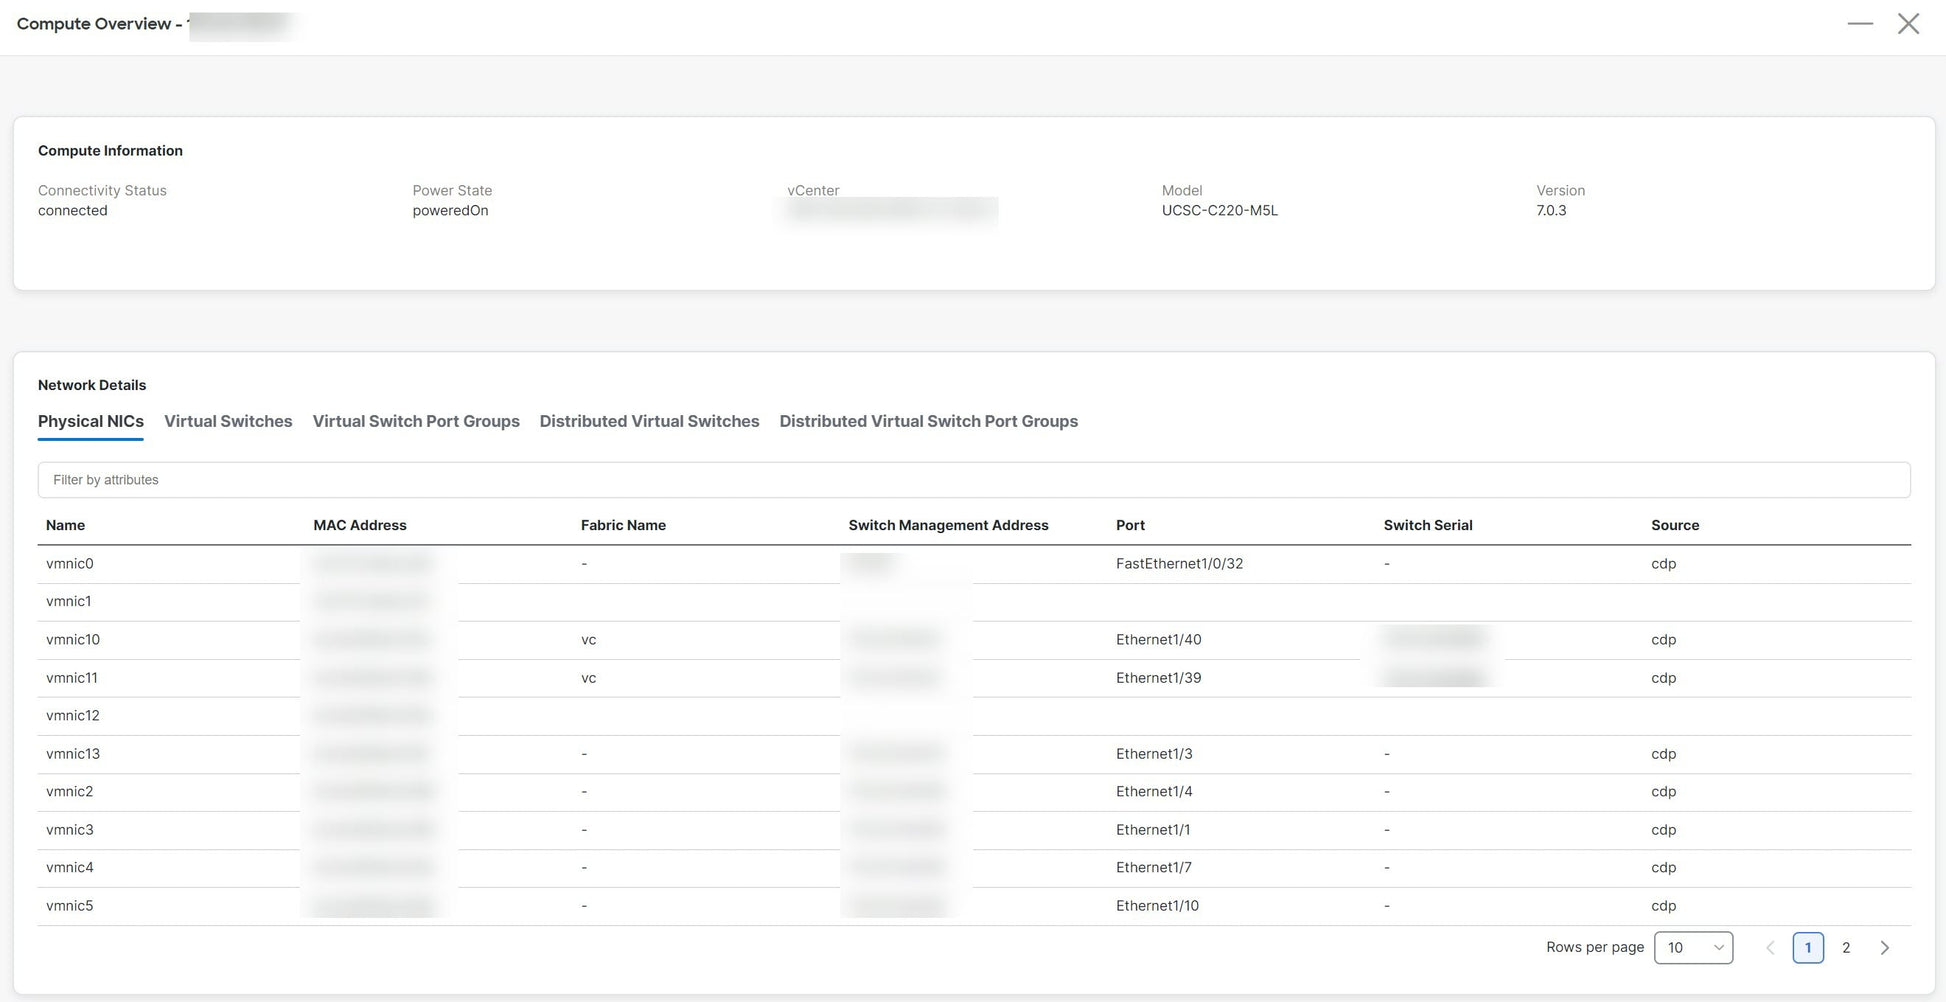Image resolution: width=1946 pixels, height=1002 pixels.
Task: Click the MAC Address column header
Action: (360, 526)
